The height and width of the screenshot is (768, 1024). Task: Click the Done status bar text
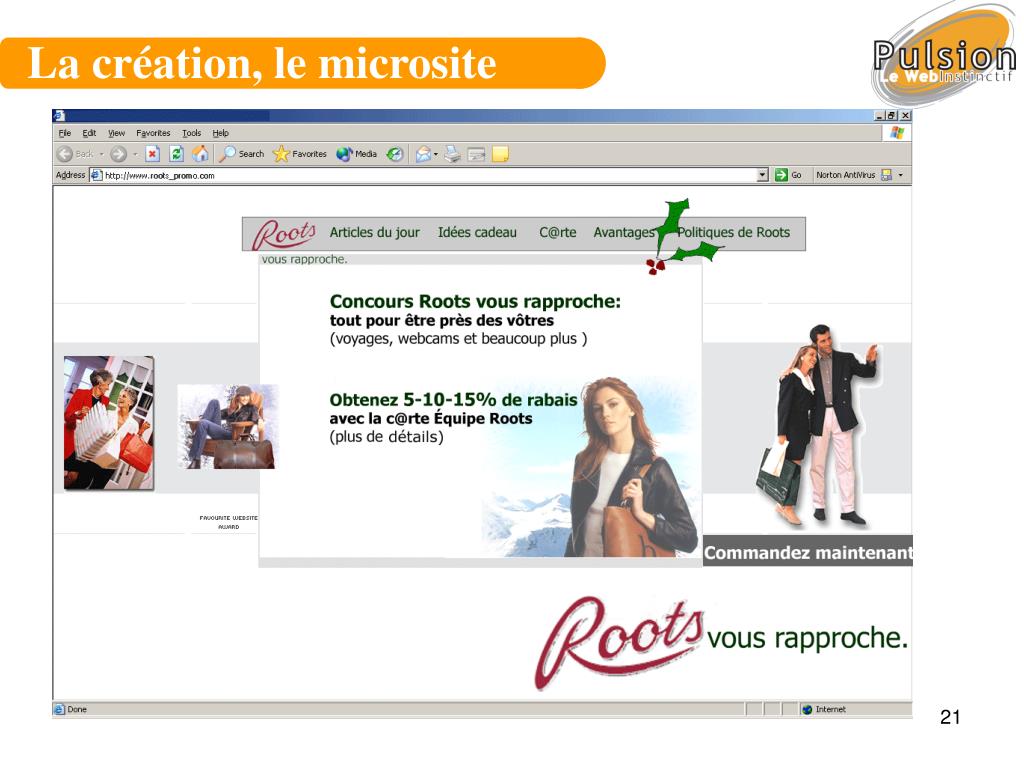pyautogui.click(x=77, y=709)
